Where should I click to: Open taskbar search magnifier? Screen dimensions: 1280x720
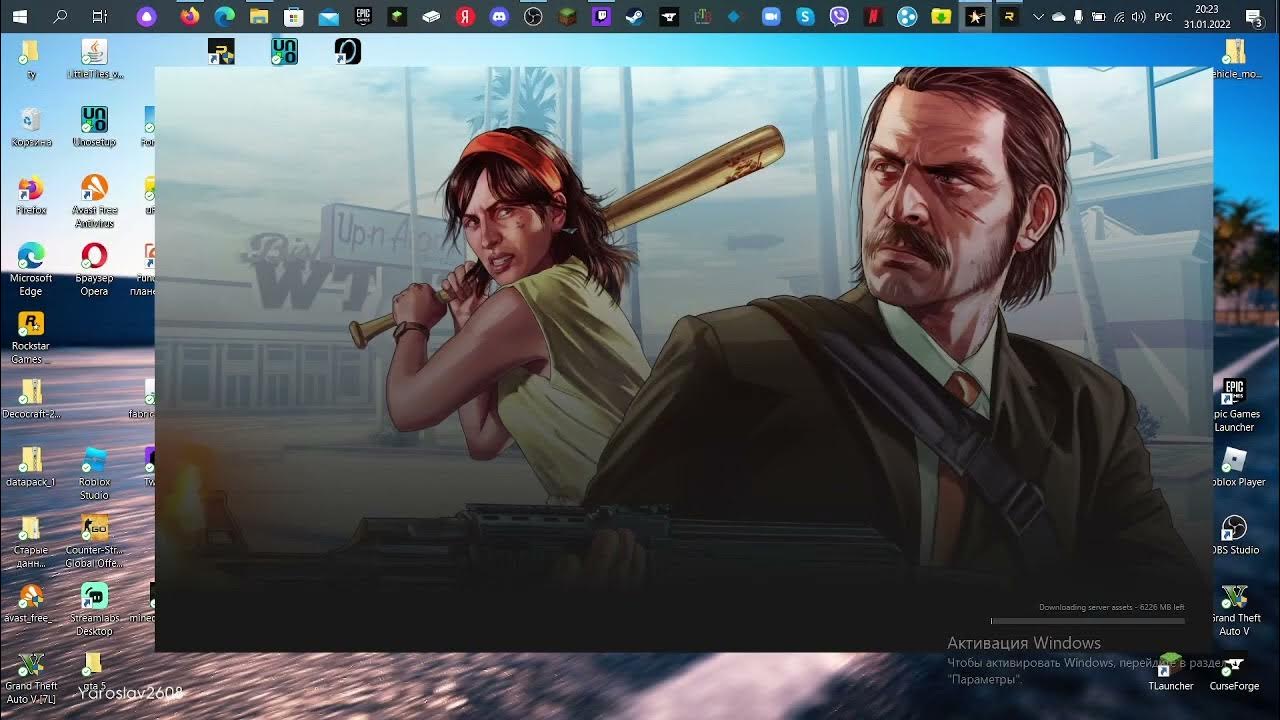click(60, 16)
